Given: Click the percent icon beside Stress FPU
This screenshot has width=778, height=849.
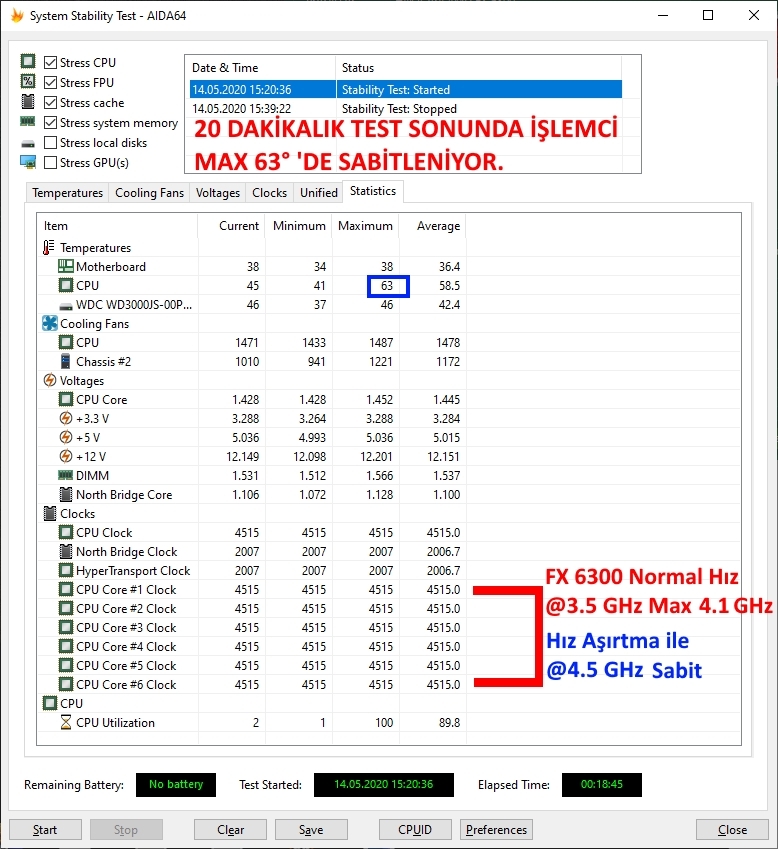Looking at the screenshot, I should coord(28,81).
